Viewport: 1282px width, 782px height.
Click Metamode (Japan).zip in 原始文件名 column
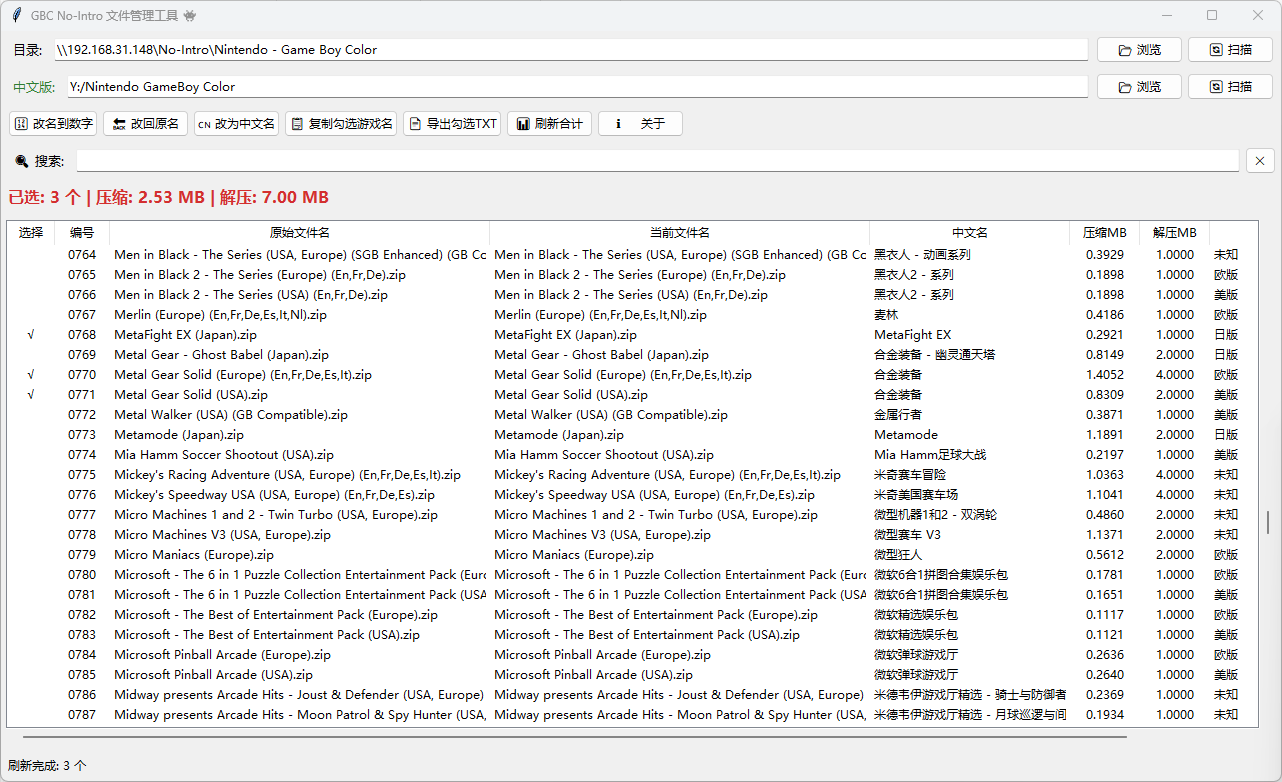pos(179,435)
